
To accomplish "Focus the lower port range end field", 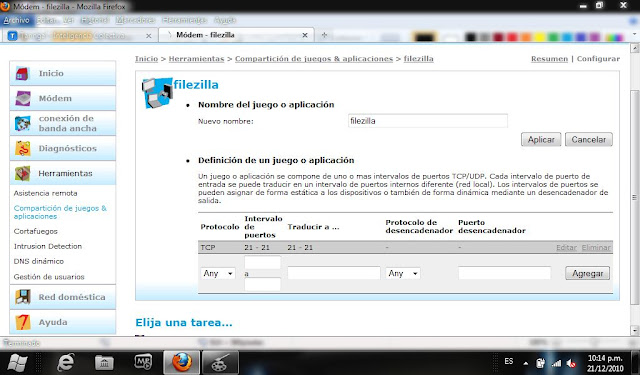I will click(x=262, y=284).
